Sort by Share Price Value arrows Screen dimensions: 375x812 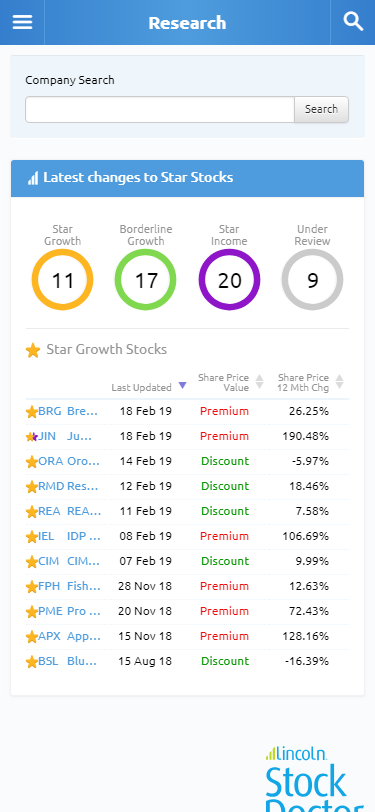point(259,382)
